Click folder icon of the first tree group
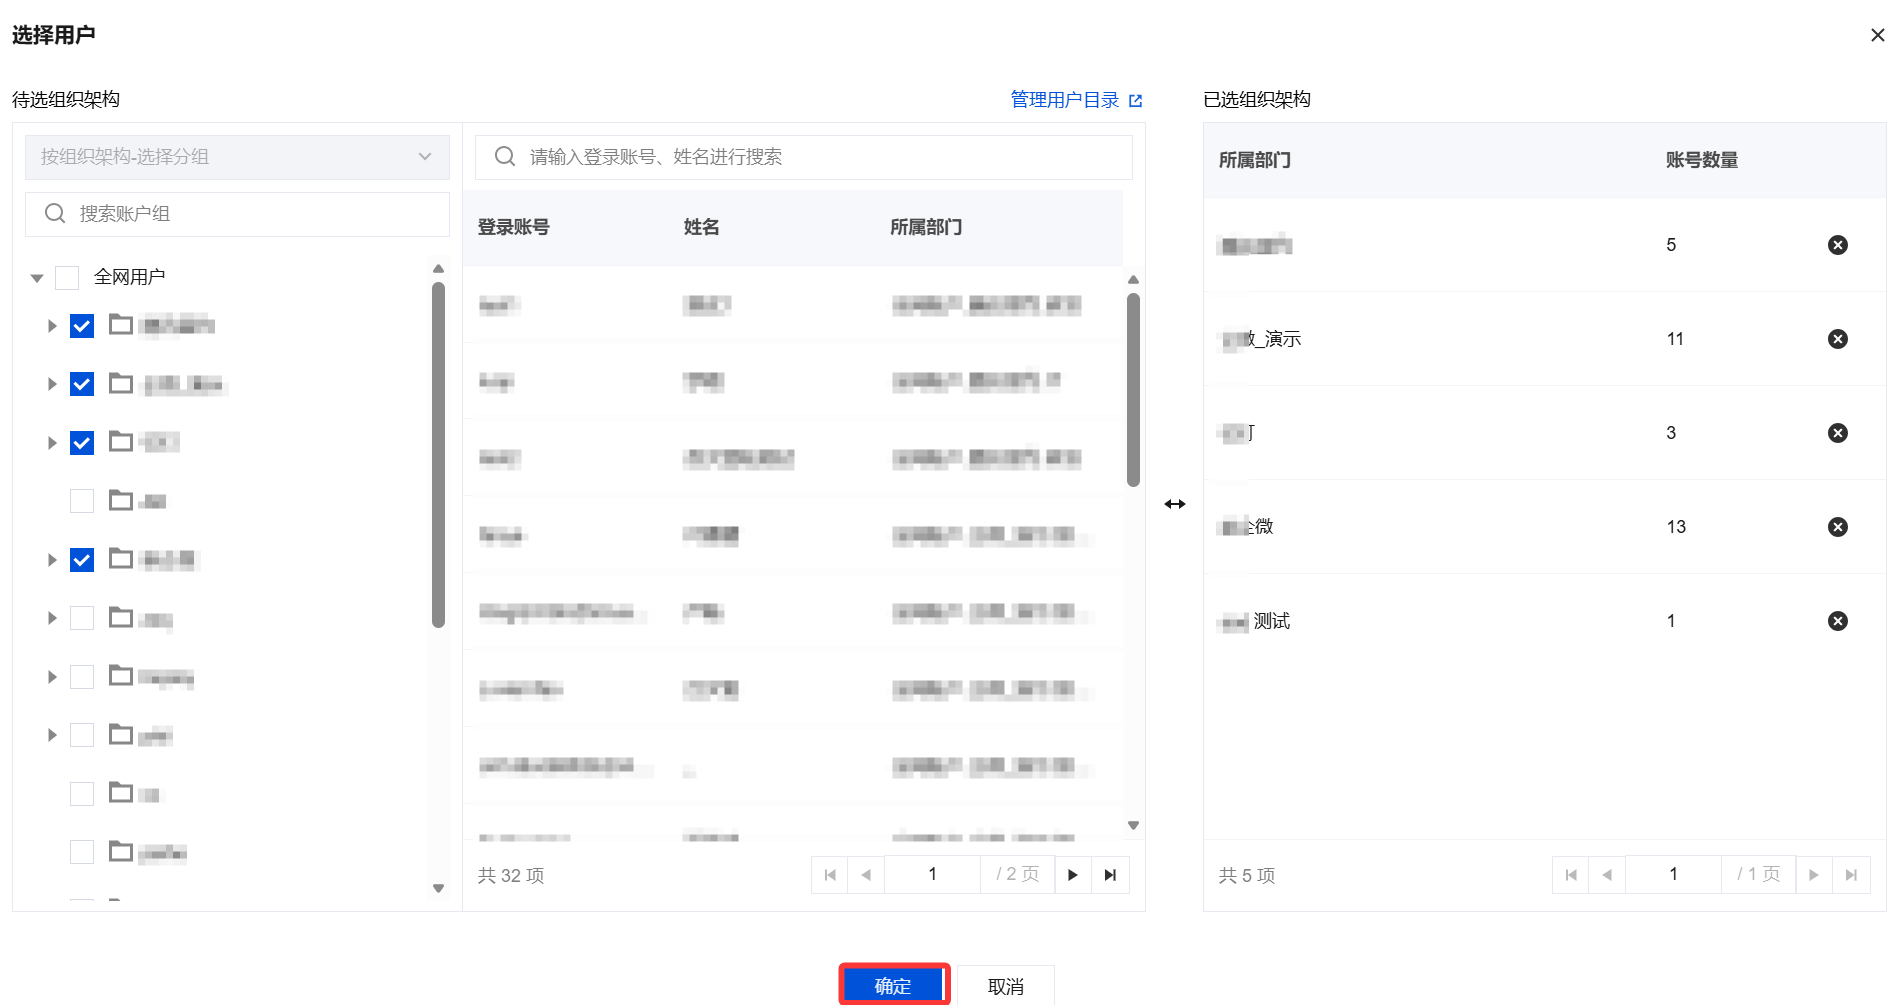Viewport: 1887px width, 1005px height. tap(121, 324)
